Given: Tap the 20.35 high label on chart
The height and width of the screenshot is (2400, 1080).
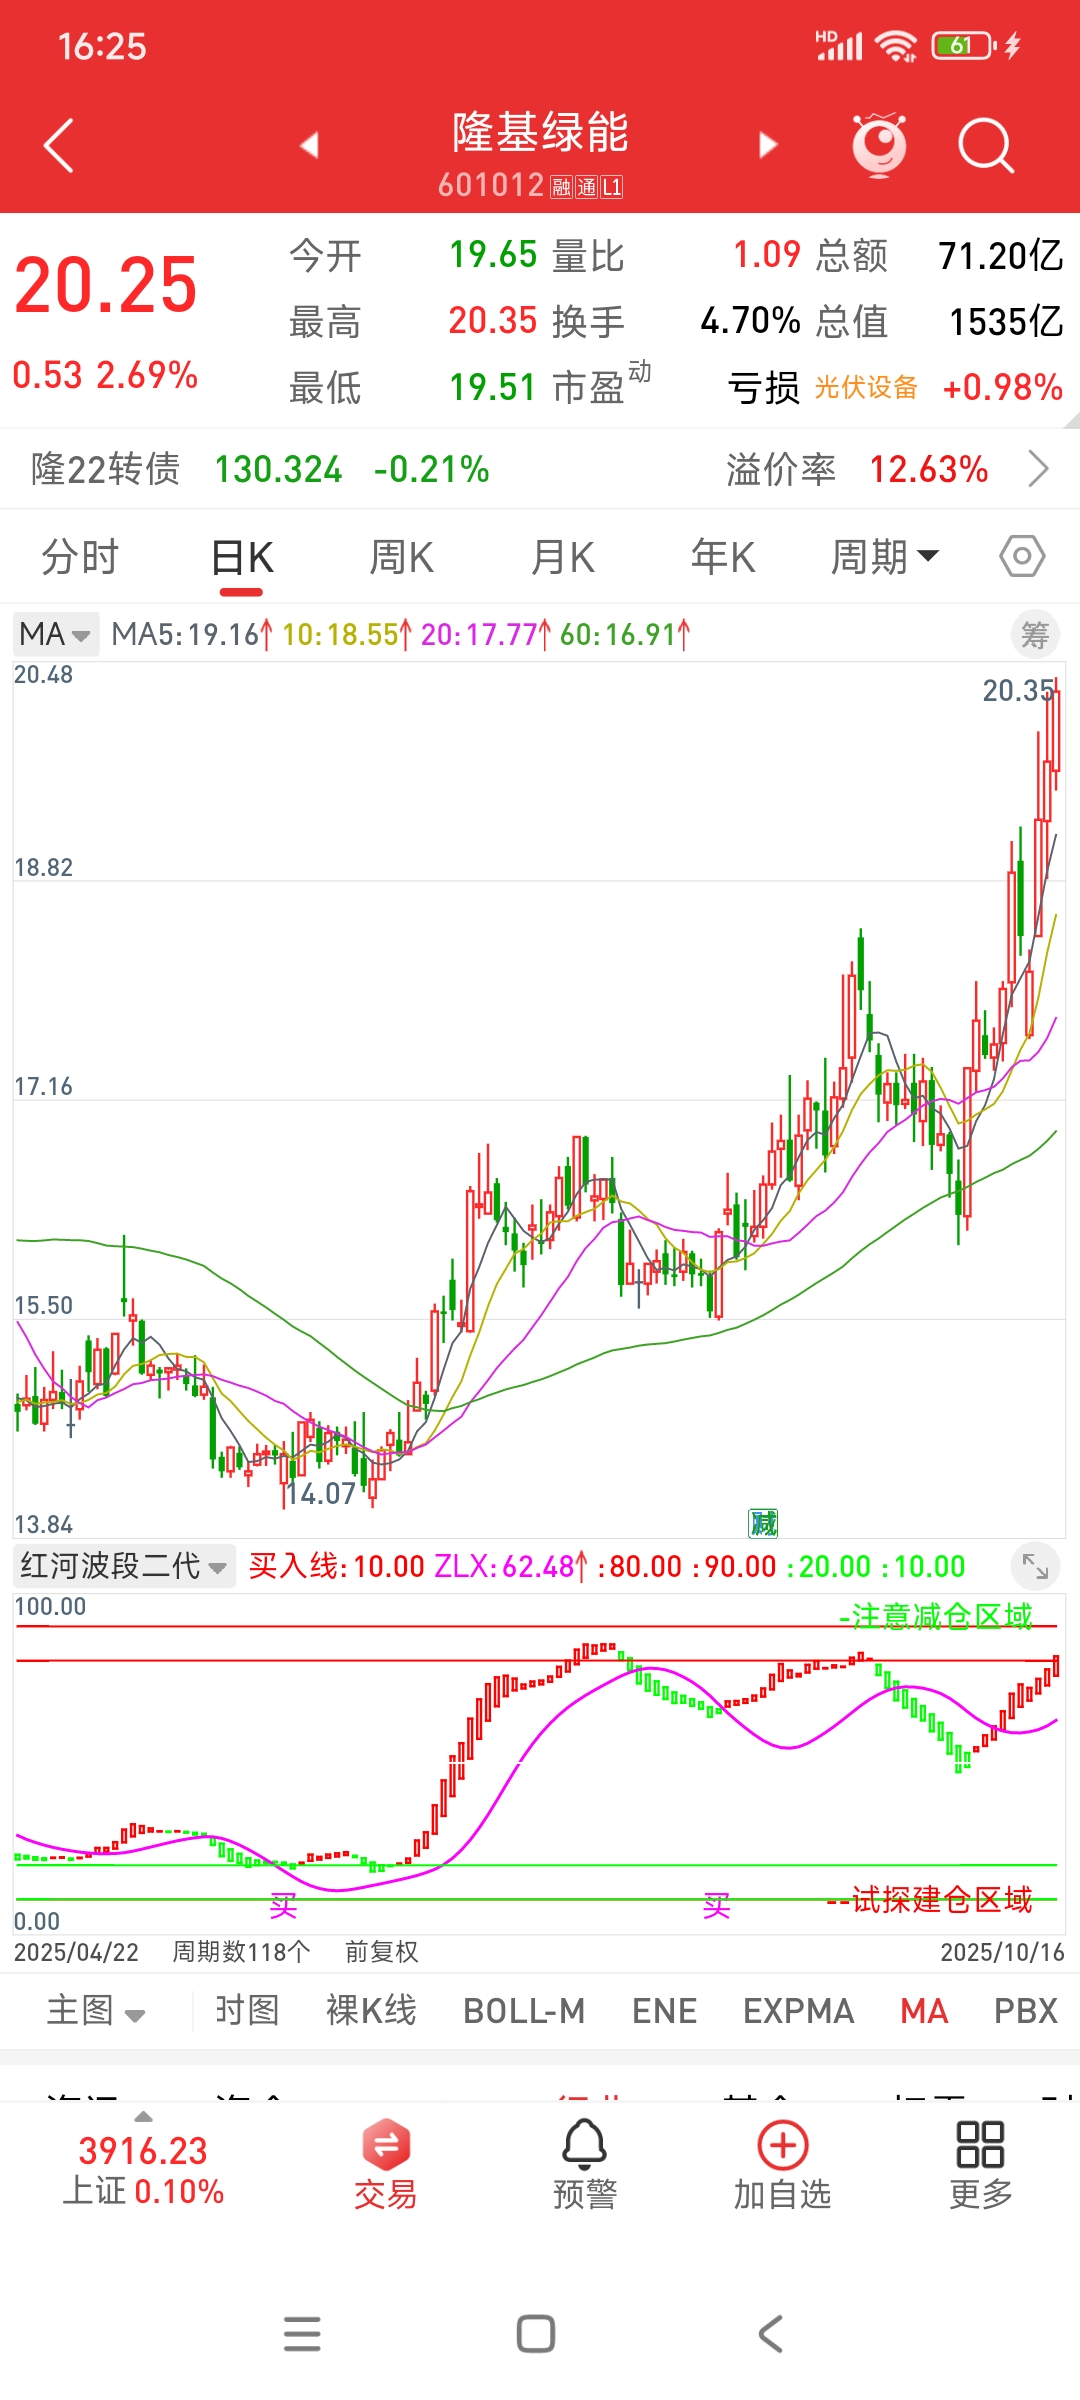Looking at the screenshot, I should (1018, 691).
